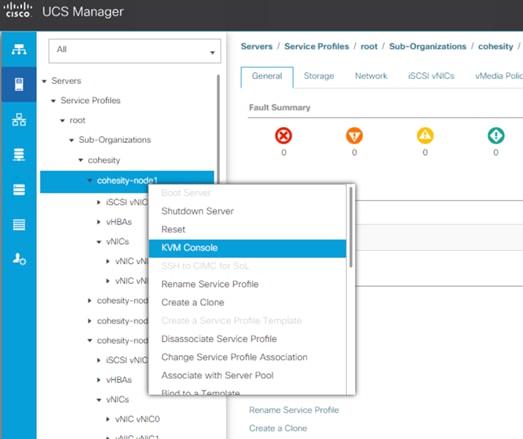
Task: Click the root breadcrumb link
Action: click(x=369, y=46)
